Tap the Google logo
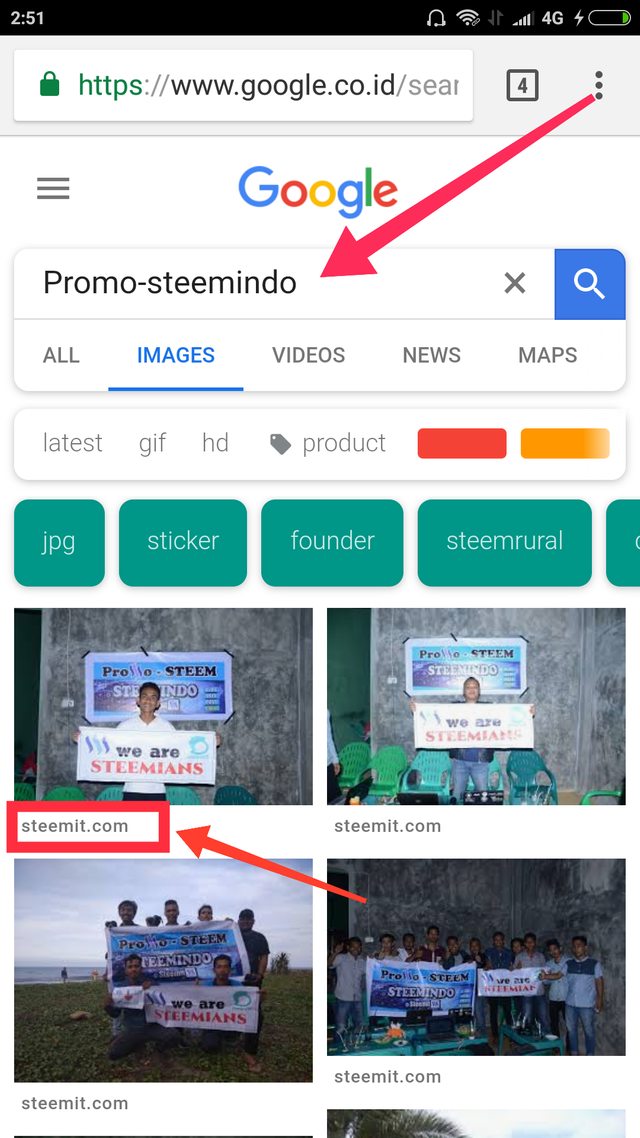640x1138 pixels. click(318, 192)
